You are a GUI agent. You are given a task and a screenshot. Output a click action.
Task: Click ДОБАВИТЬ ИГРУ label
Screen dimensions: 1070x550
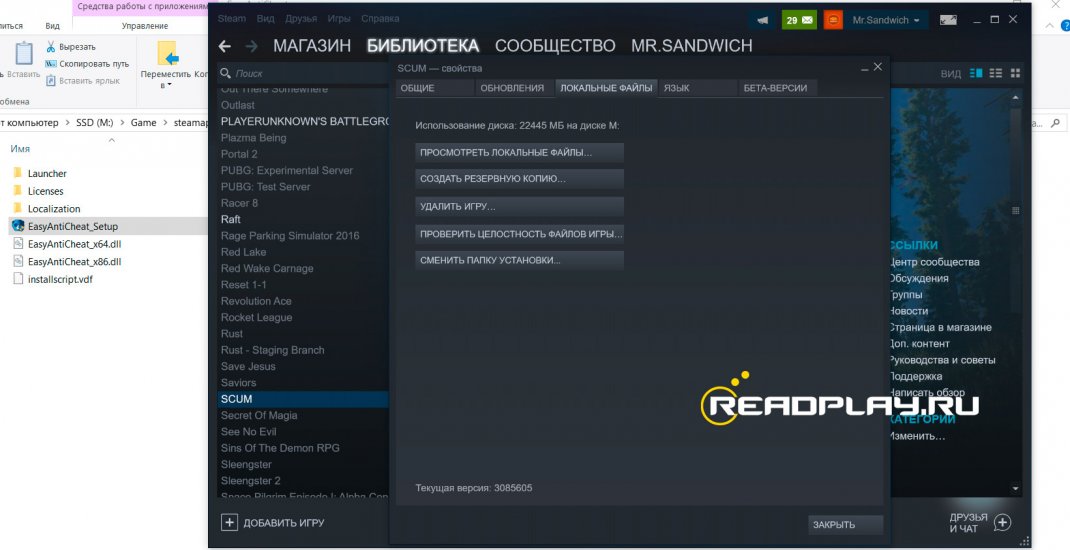[x=284, y=523]
